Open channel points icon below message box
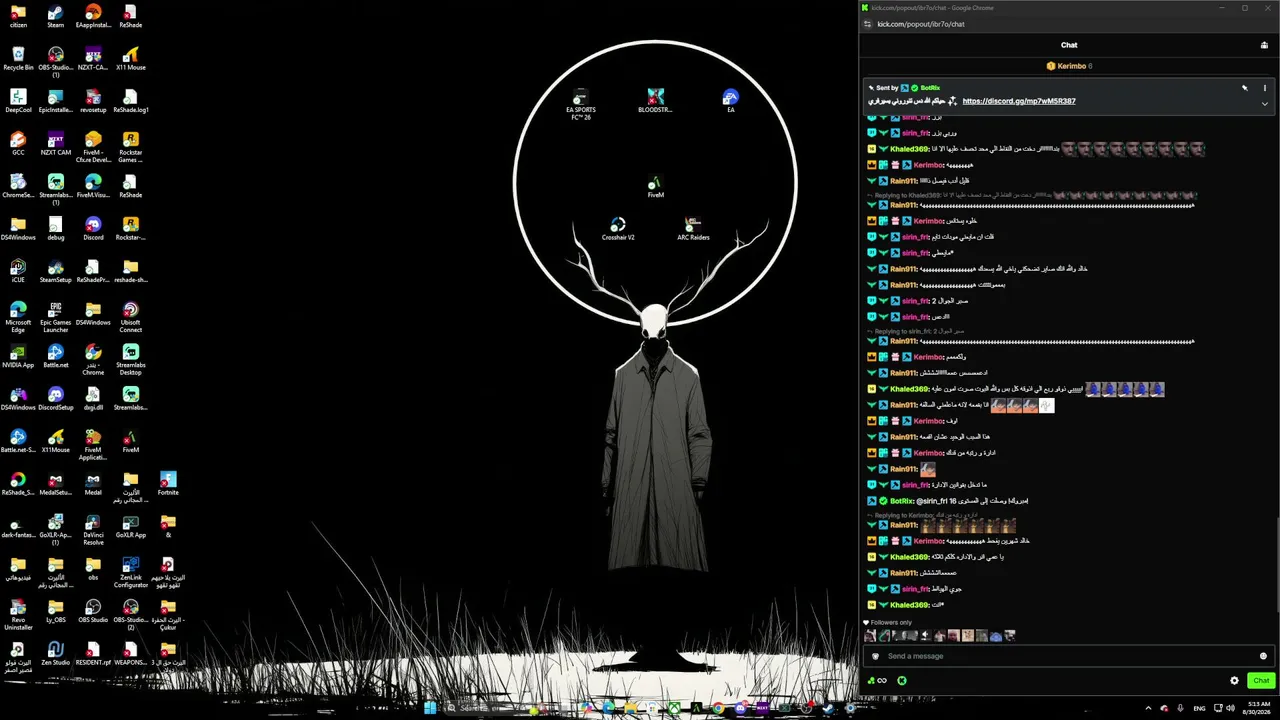This screenshot has width=1280, height=720. (877, 681)
